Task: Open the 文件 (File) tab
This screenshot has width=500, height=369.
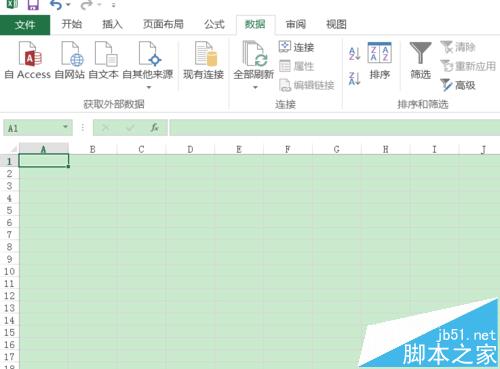Action: [25, 25]
